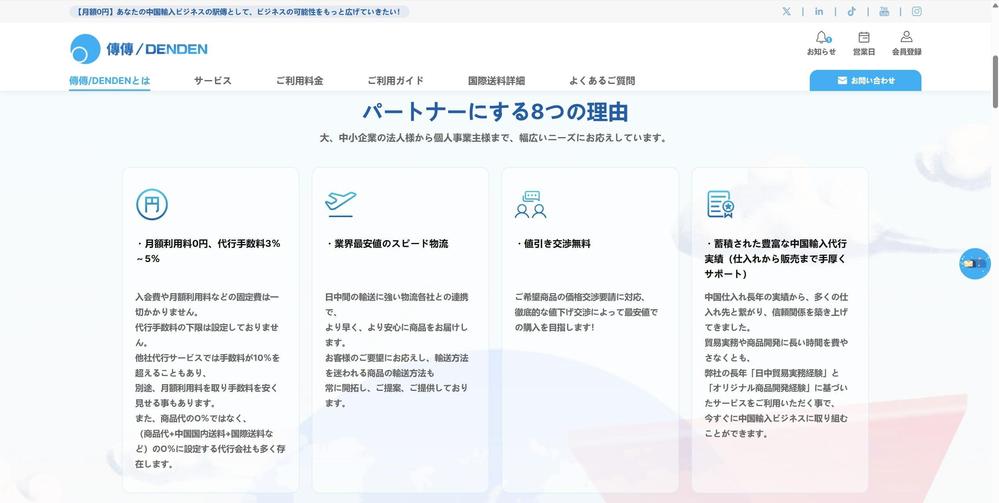Click the certificate document icon
This screenshot has height=503, width=999.
[721, 205]
